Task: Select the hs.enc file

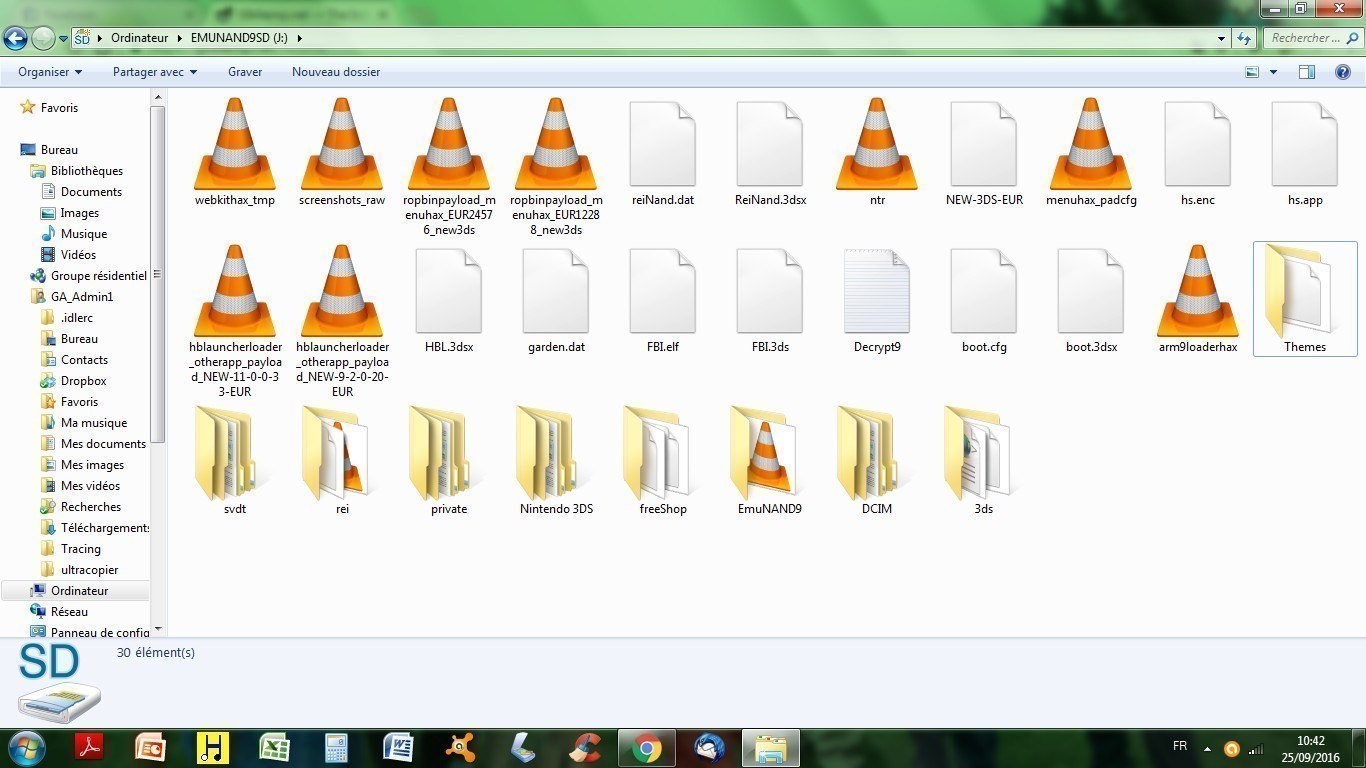Action: (x=1198, y=152)
